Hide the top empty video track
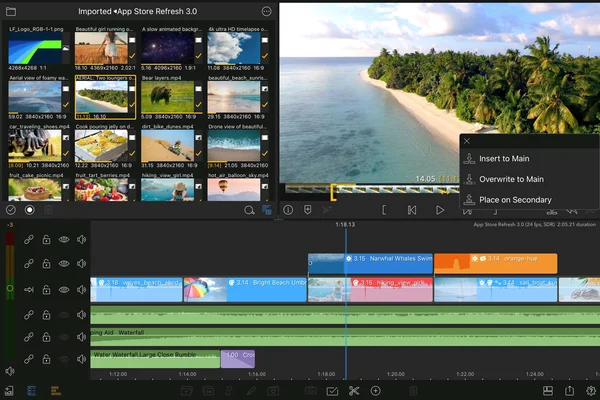Viewport: 600px width, 400px height. click(64, 240)
